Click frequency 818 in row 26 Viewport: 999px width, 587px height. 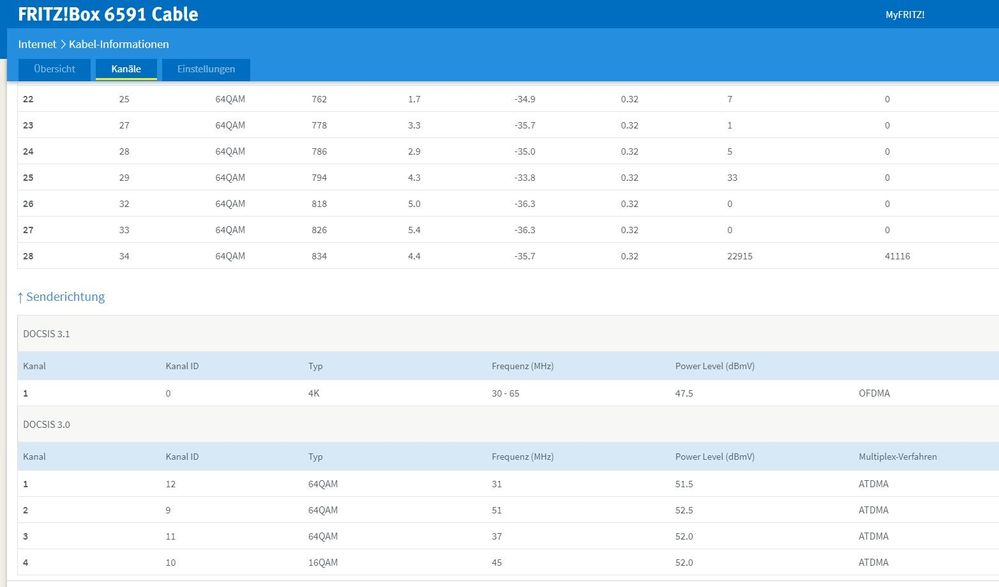(x=319, y=204)
